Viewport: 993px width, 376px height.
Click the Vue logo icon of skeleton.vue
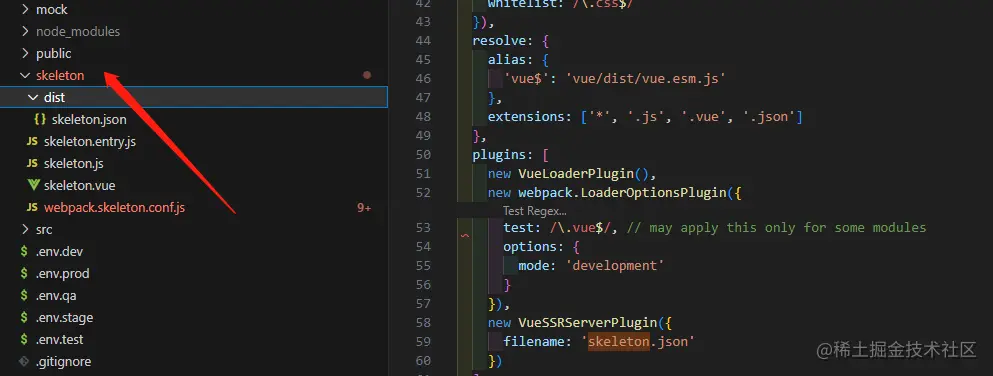33,185
